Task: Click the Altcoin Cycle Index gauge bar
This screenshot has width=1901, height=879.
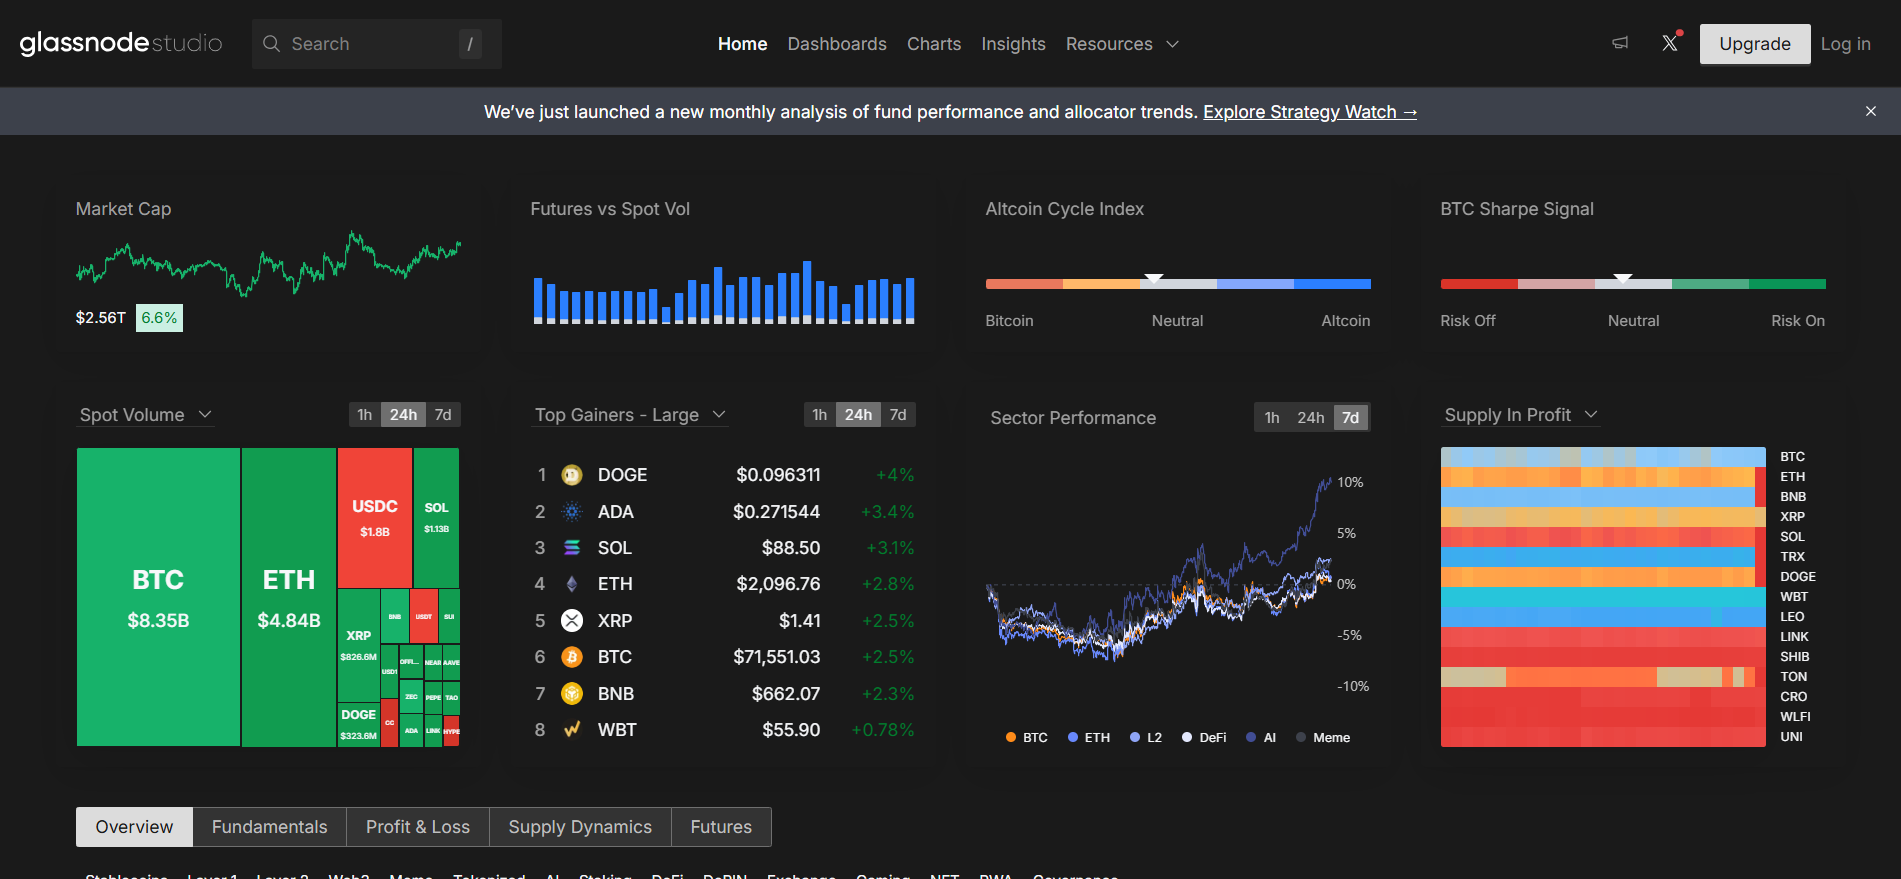Action: (x=1178, y=284)
